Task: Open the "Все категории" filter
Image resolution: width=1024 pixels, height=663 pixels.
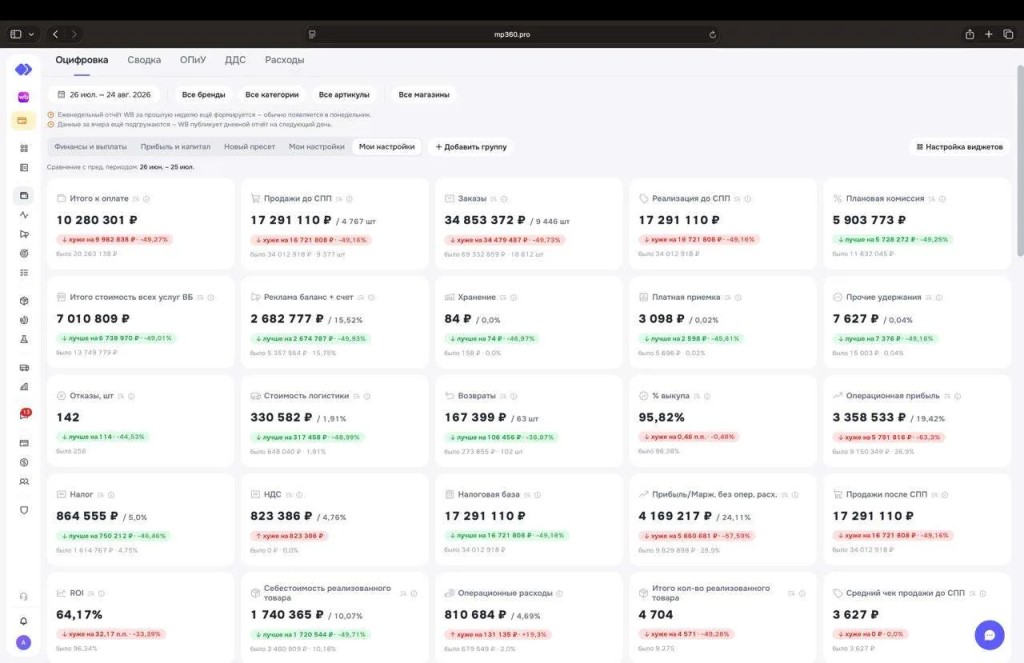Action: click(272, 95)
